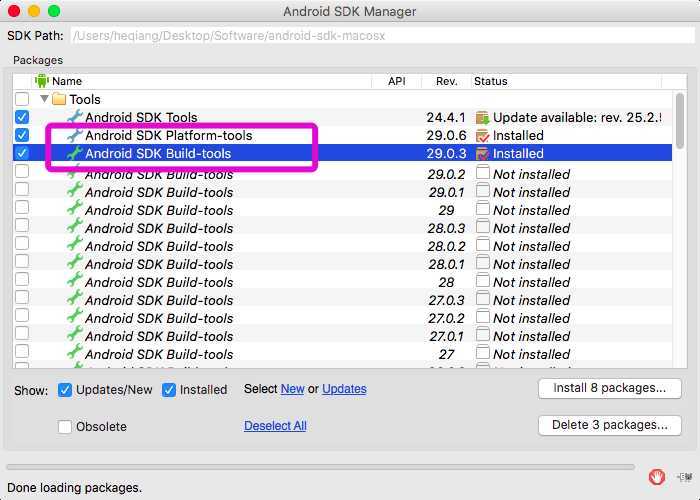Uncheck Build-tools 29.0.3 checkbox
This screenshot has width=700, height=500.
22,153
